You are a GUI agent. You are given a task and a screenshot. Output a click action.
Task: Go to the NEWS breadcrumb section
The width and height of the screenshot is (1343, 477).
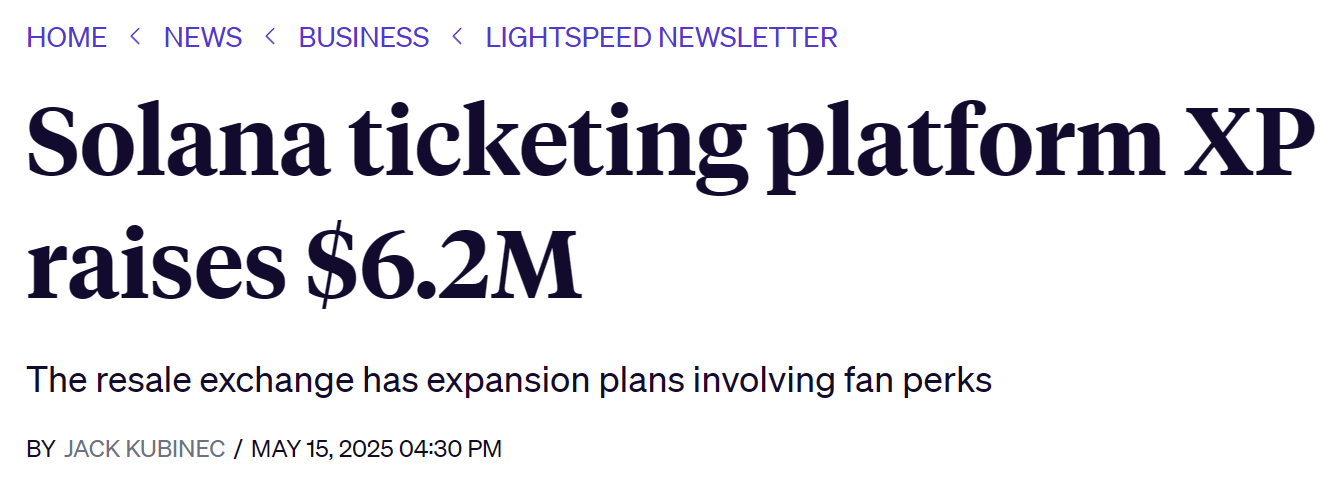(x=203, y=38)
